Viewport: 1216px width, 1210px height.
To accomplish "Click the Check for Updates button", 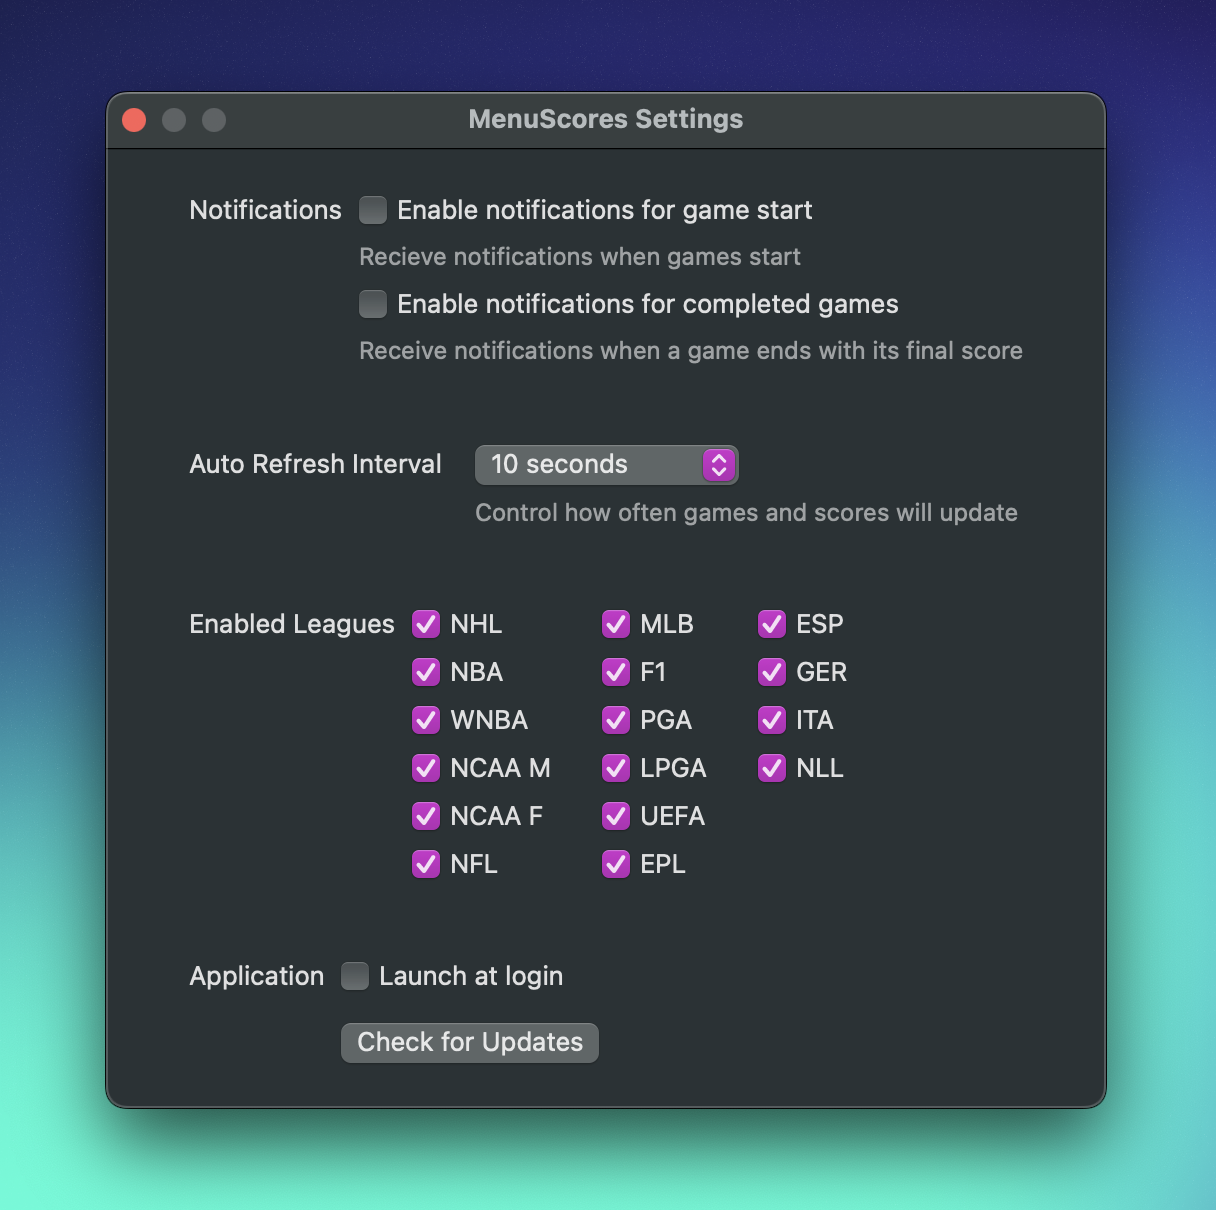I will tap(470, 1043).
